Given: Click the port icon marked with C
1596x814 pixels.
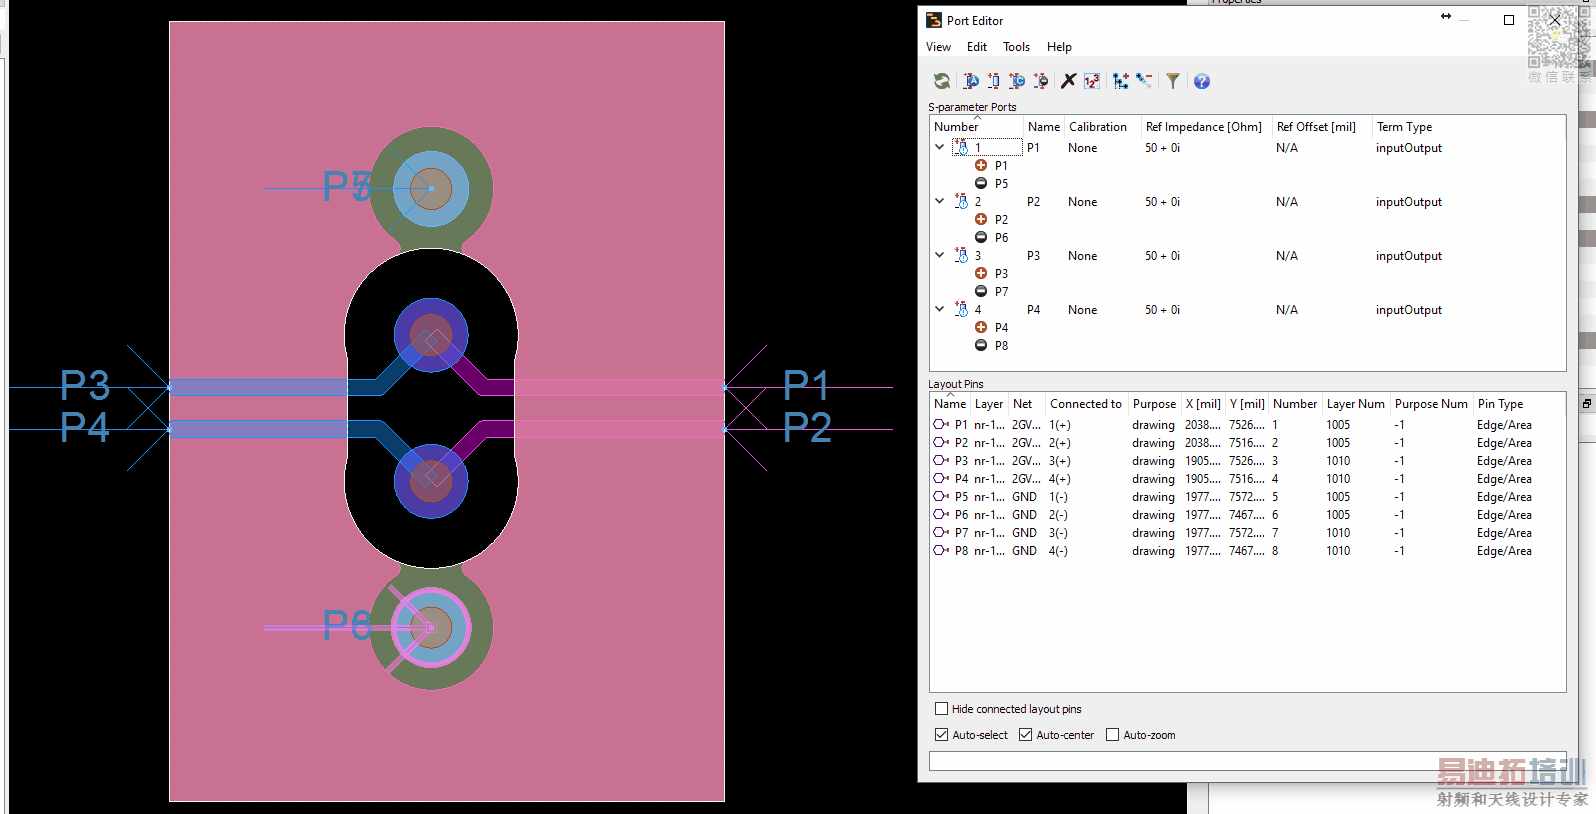Looking at the screenshot, I should [1017, 81].
